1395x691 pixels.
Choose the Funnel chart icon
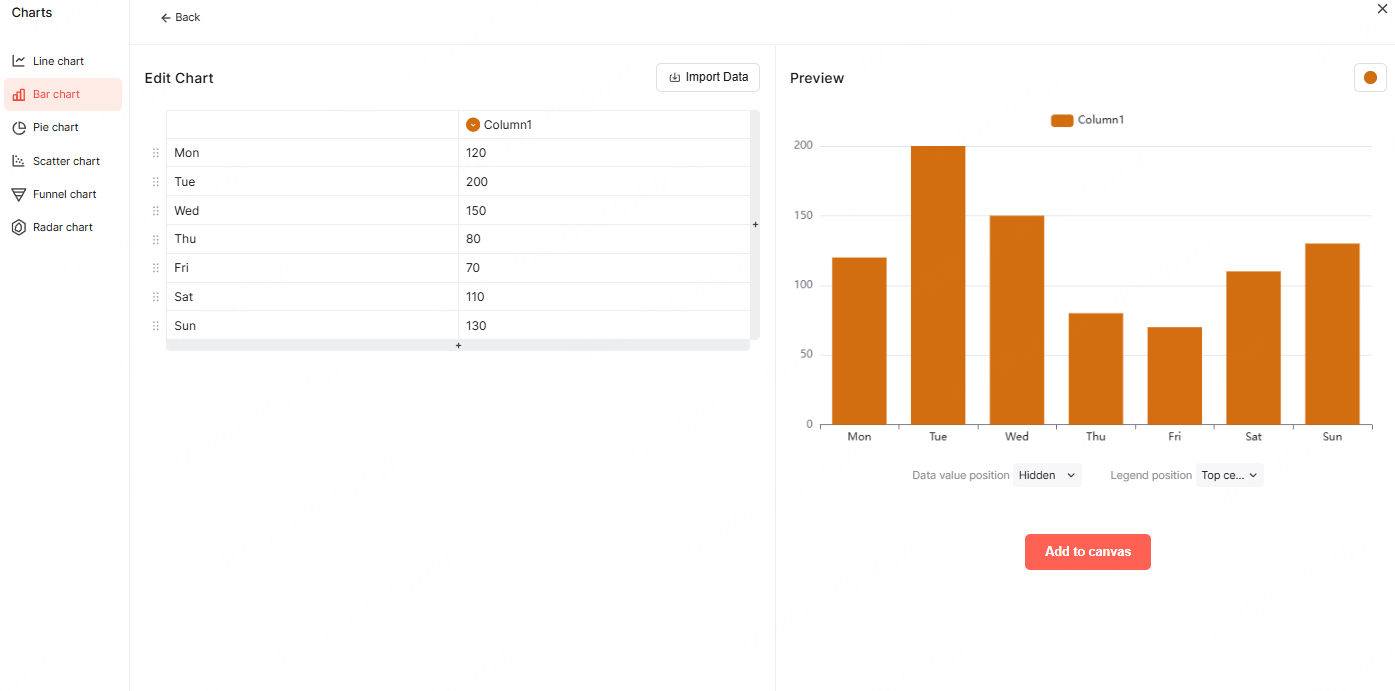18,193
